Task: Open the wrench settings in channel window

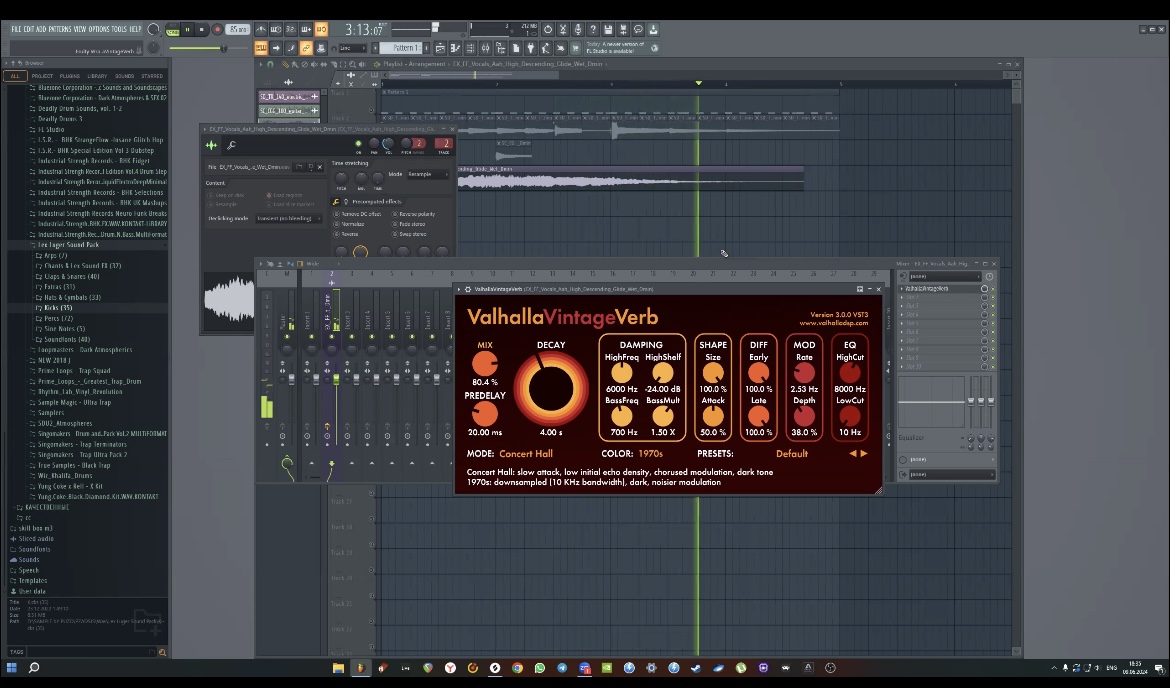Action: pos(231,145)
